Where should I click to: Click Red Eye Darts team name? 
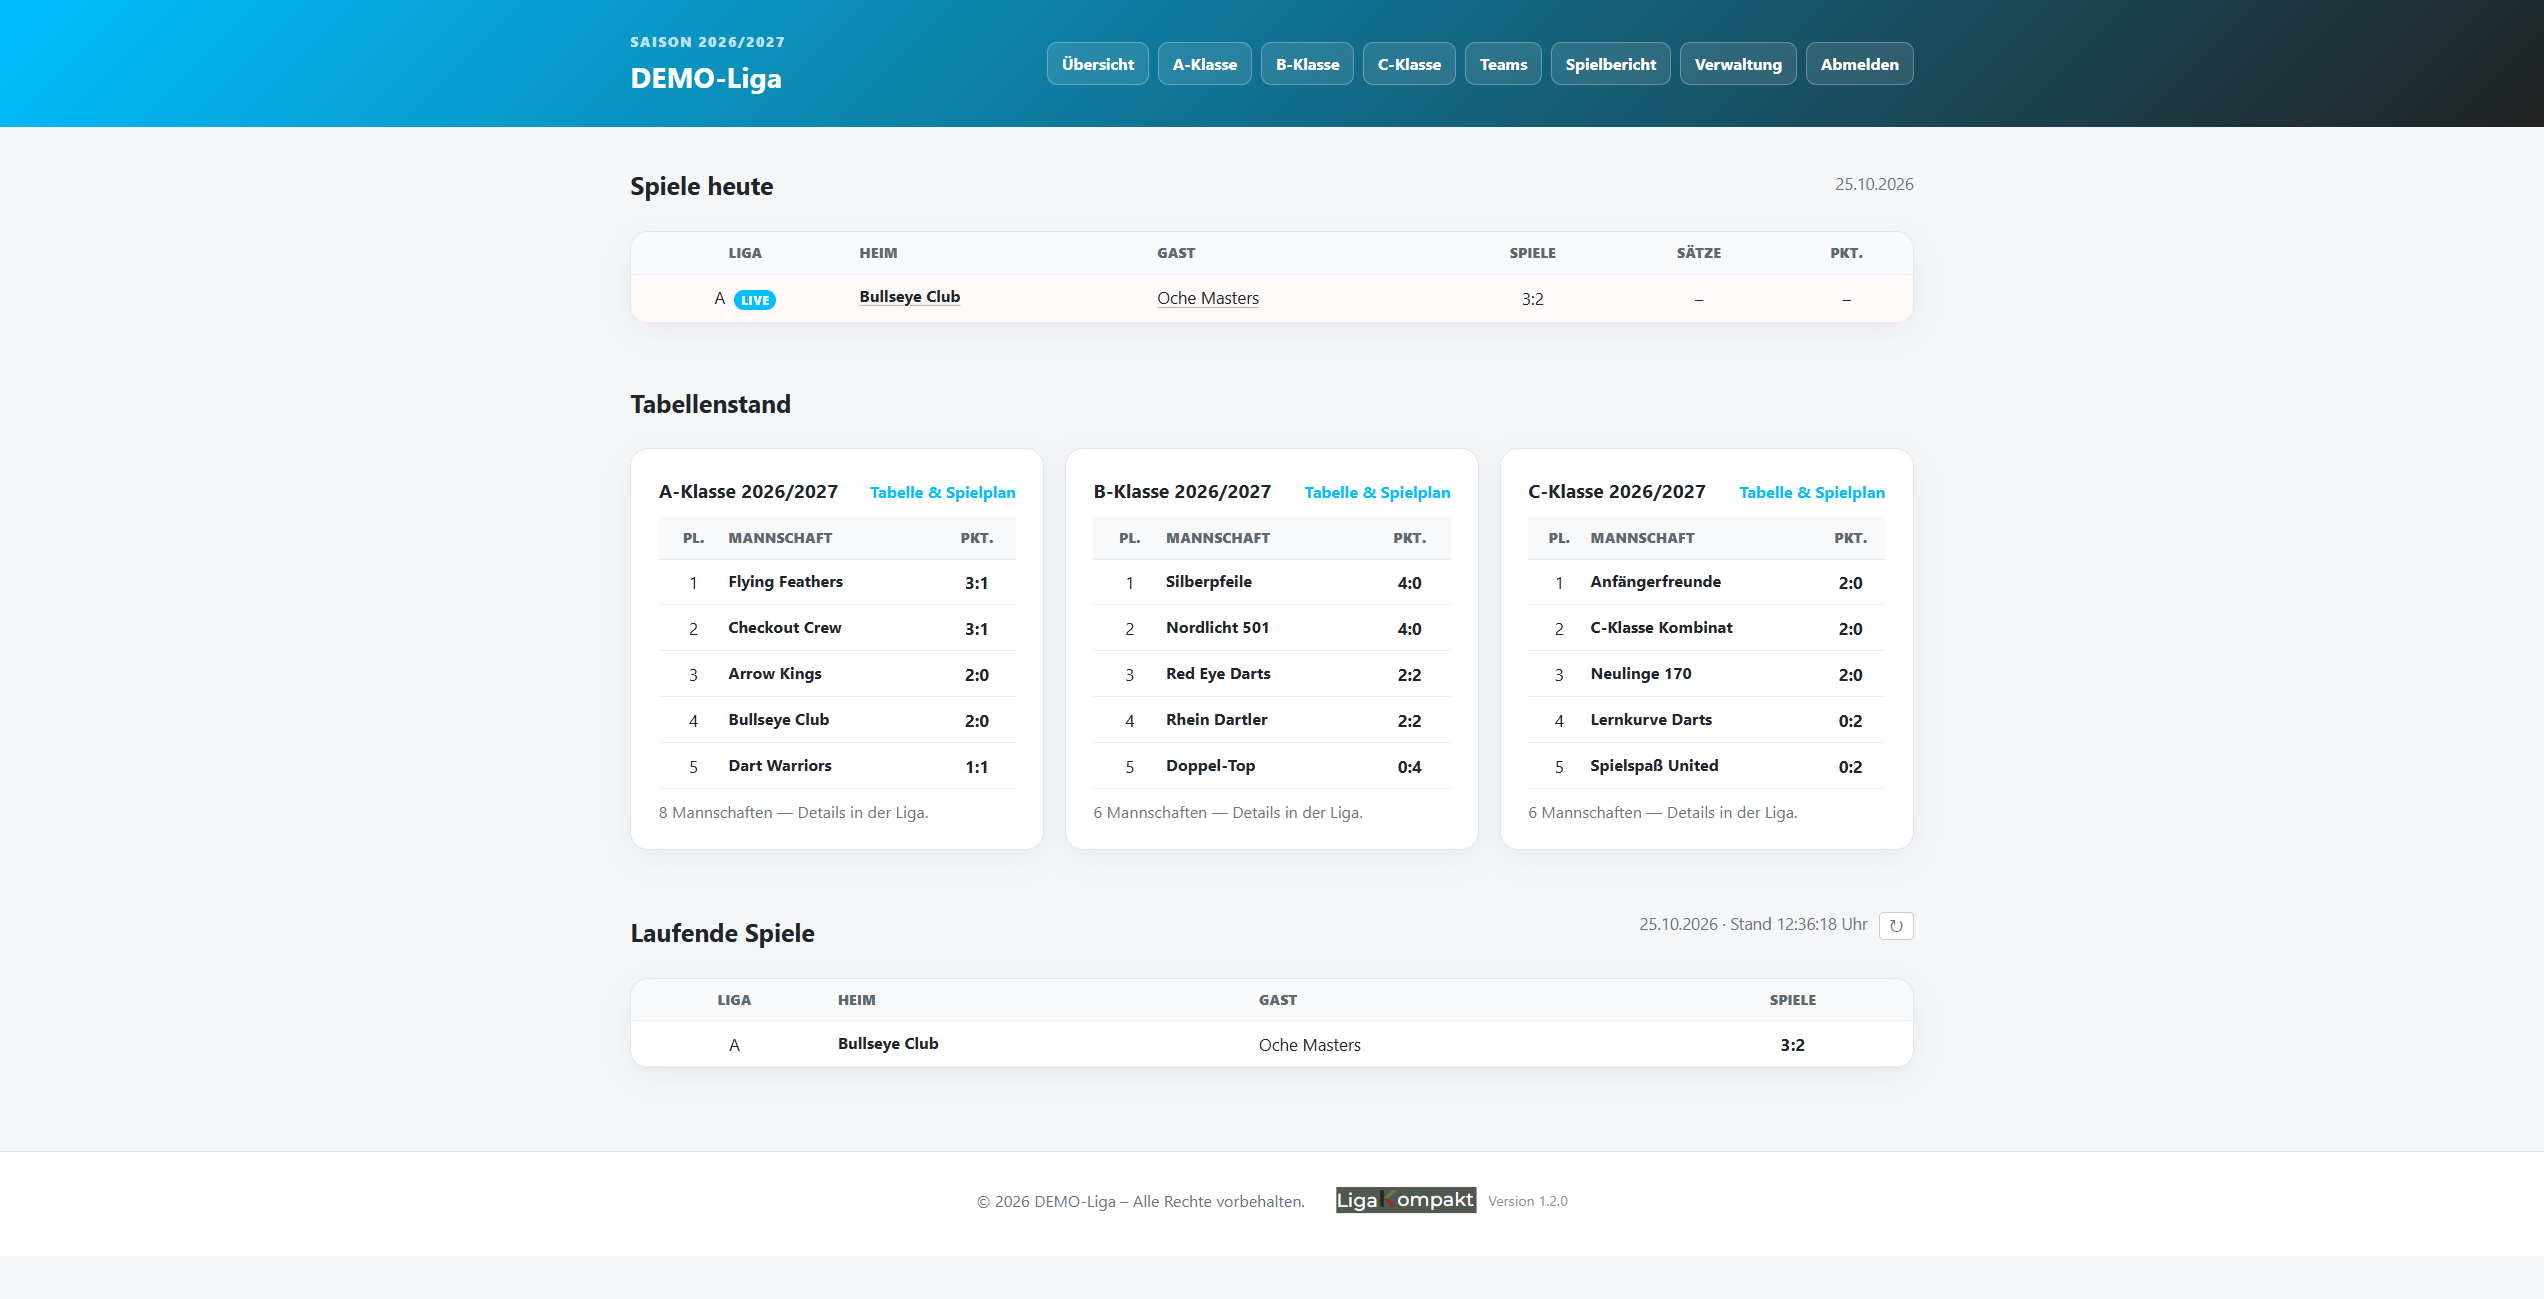1218,674
